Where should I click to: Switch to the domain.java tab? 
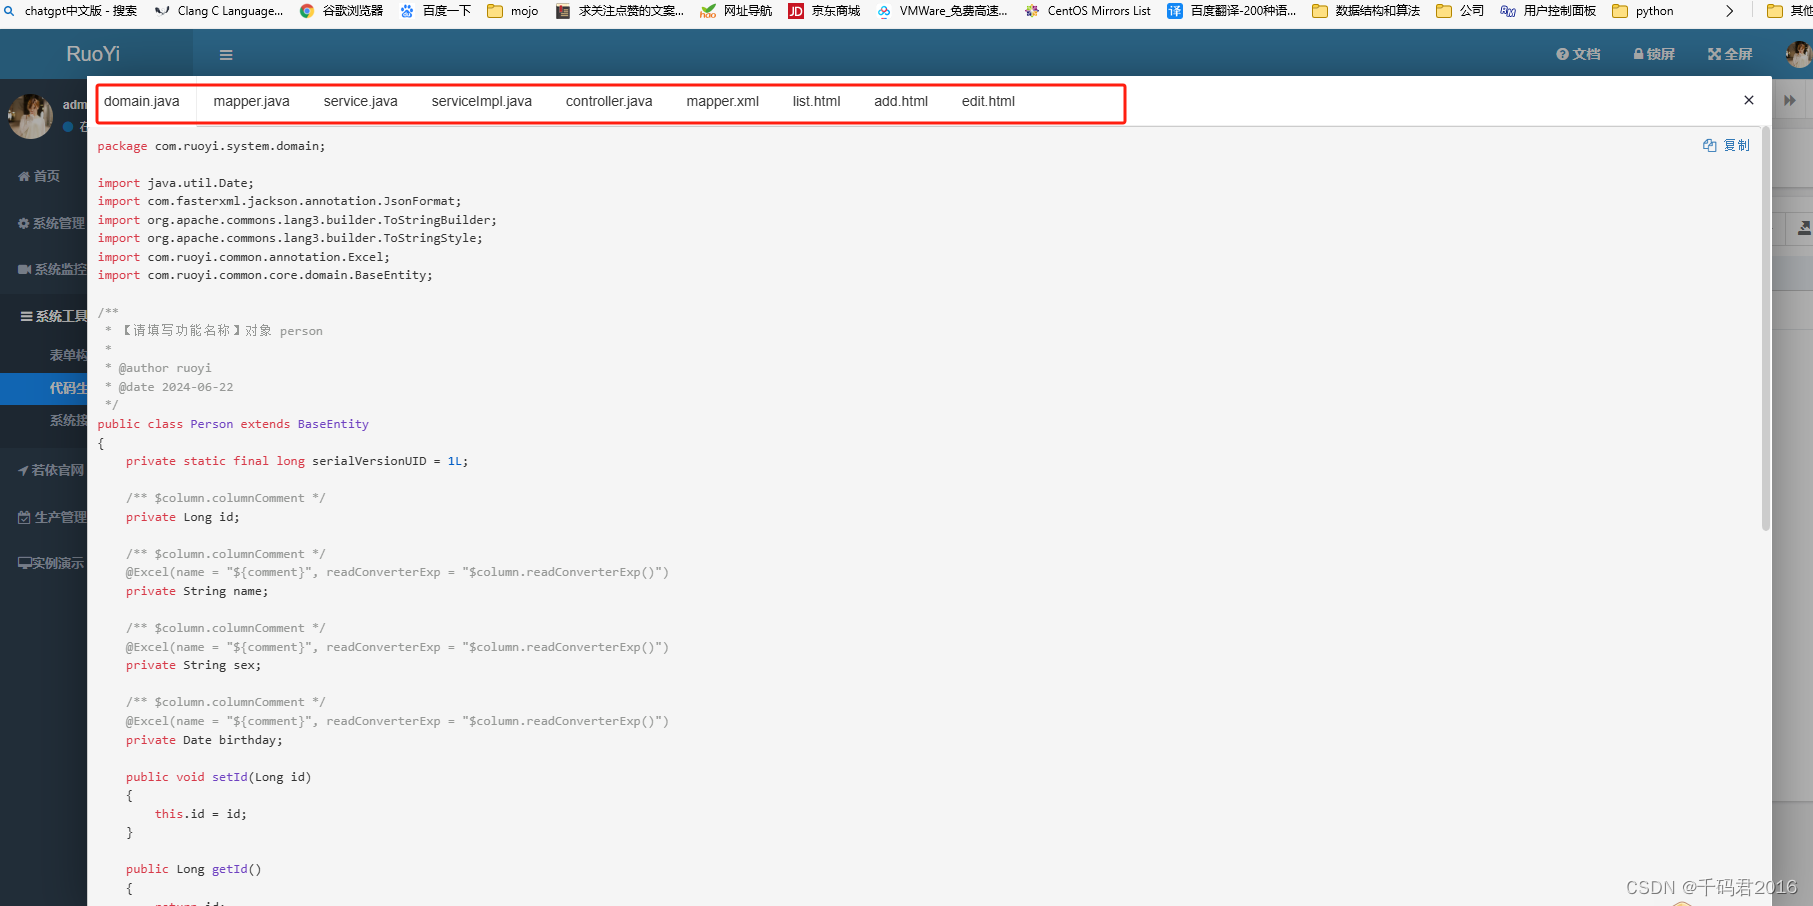coord(142,101)
